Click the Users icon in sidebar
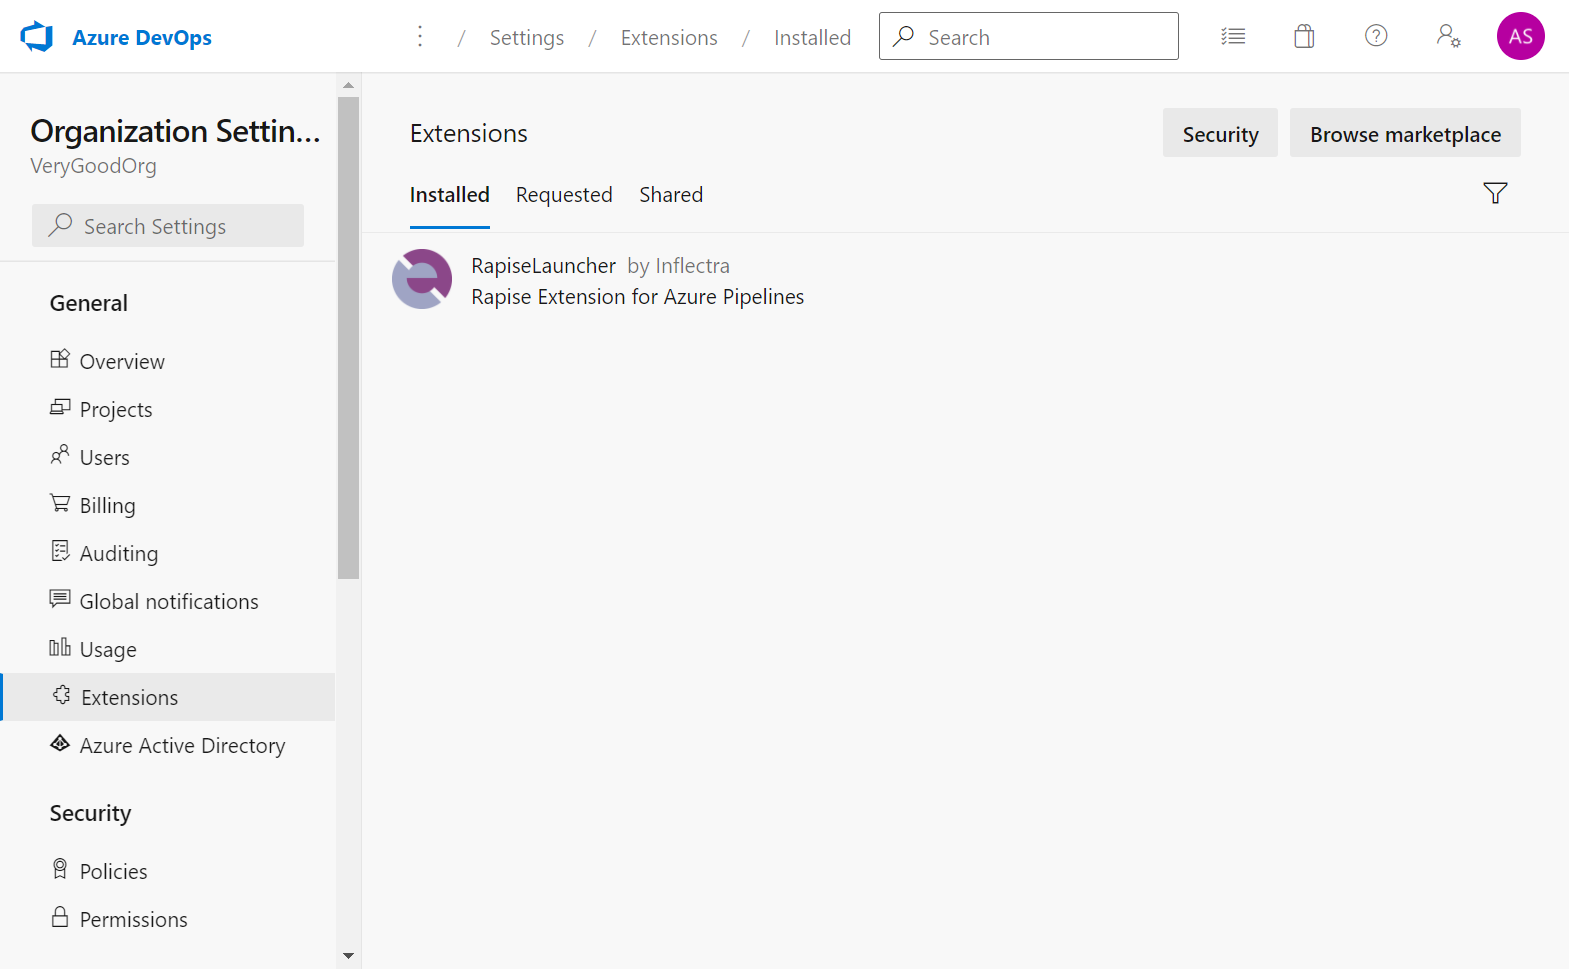Screen dimensions: 1569x969 click(60, 455)
